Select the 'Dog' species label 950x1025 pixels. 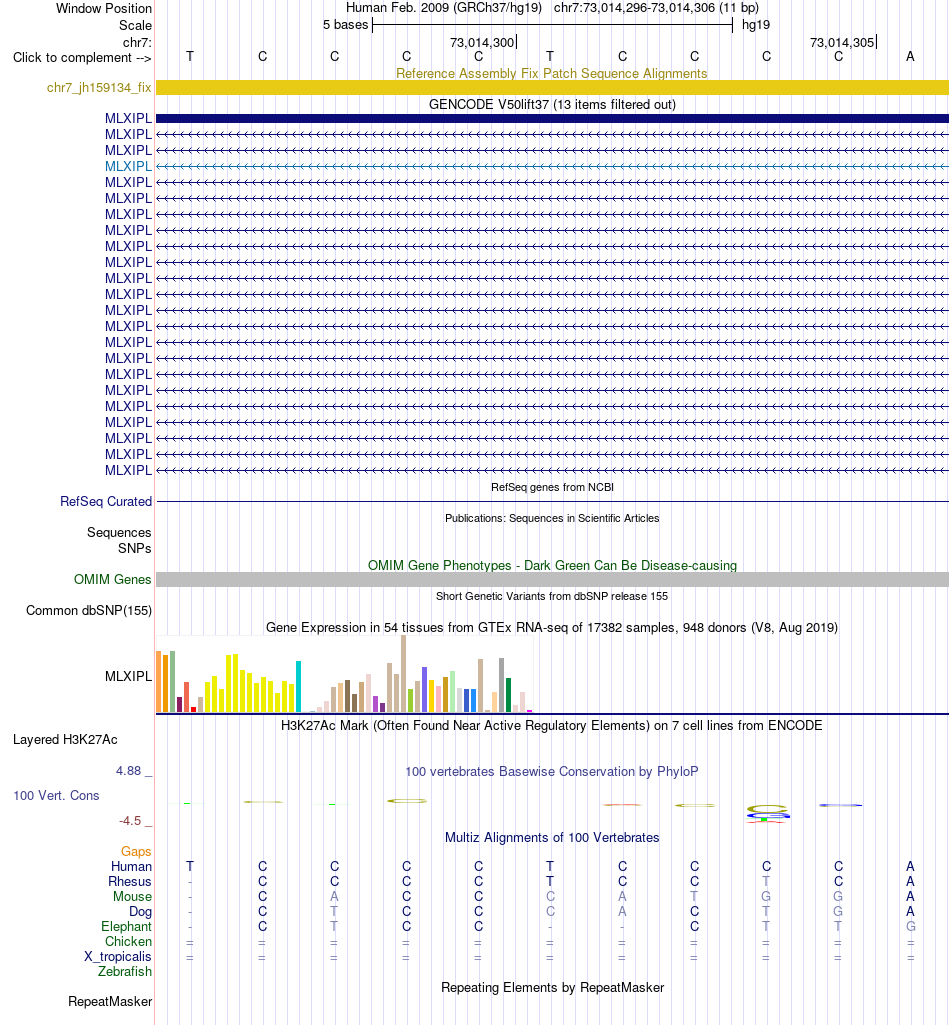click(x=140, y=911)
